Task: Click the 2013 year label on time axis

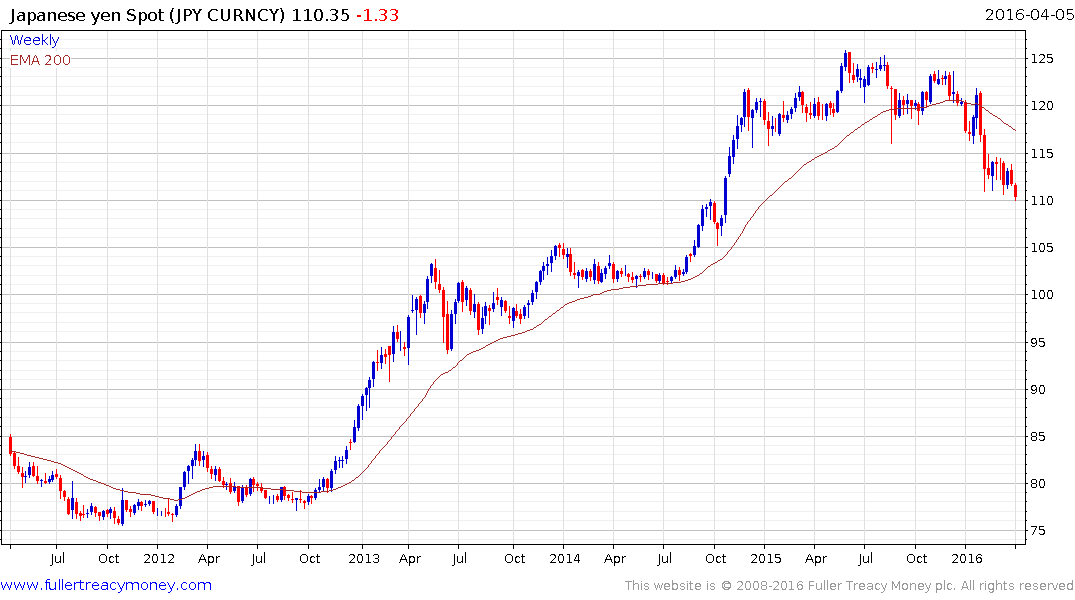Action: pyautogui.click(x=363, y=558)
